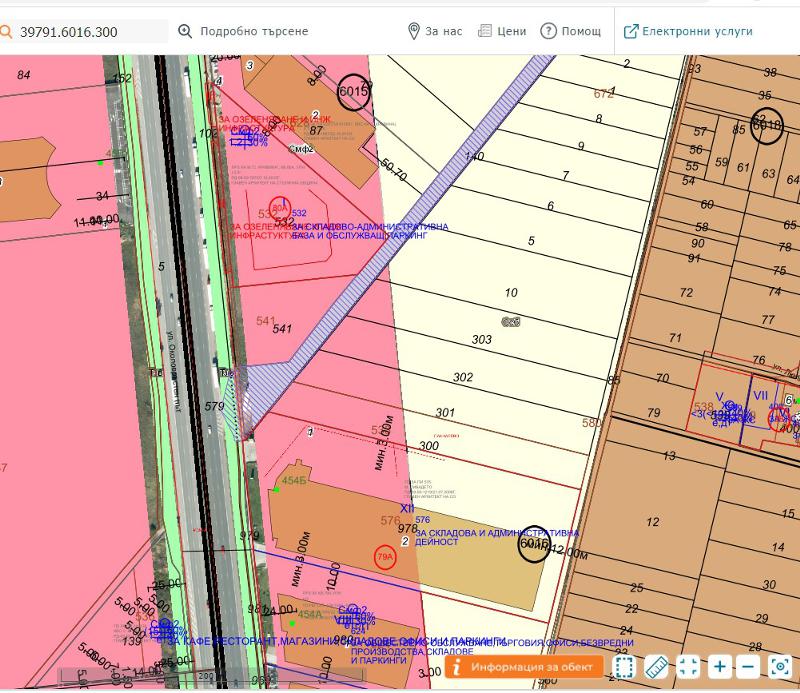Zoom in with the plus button

pos(719,667)
